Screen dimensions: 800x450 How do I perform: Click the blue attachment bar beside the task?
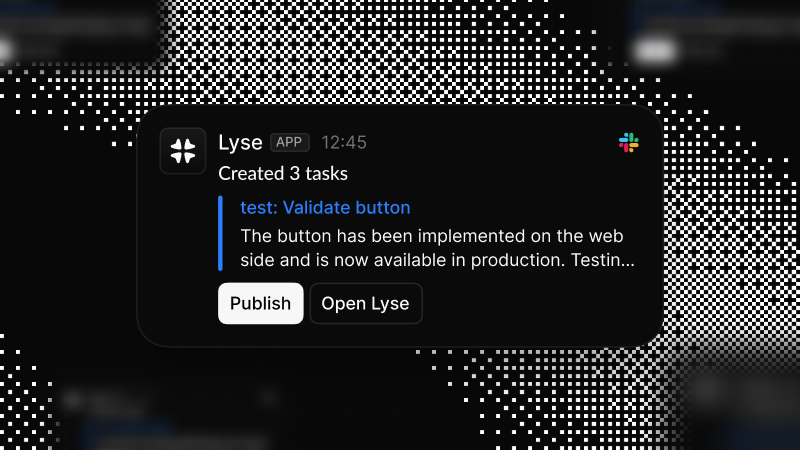pos(221,234)
